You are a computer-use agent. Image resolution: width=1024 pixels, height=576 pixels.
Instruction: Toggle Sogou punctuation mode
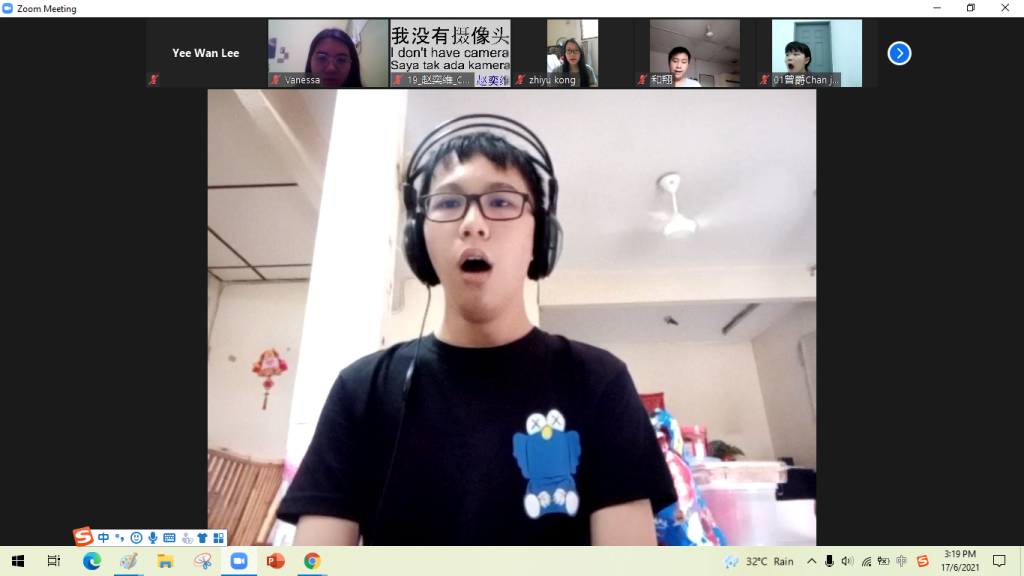(119, 538)
